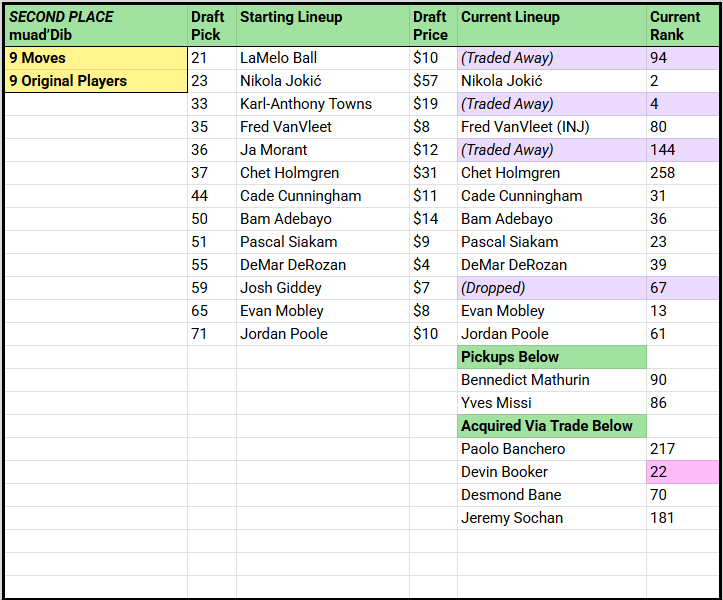The image size is (723, 600).
Task: Select the SECOND PLACE muad'Dib header cell
Action: [95, 25]
